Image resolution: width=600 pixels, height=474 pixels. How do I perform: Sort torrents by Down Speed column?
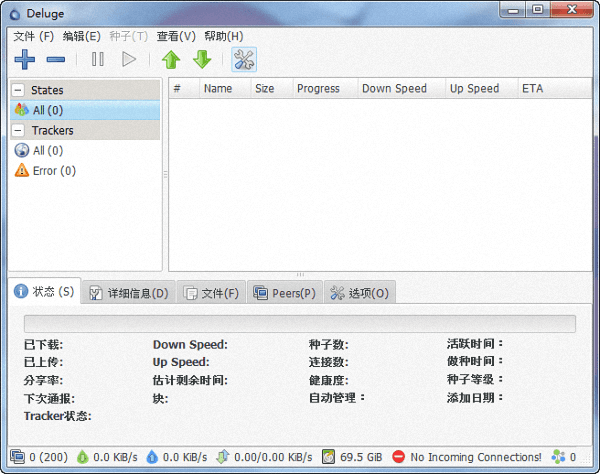pyautogui.click(x=401, y=88)
